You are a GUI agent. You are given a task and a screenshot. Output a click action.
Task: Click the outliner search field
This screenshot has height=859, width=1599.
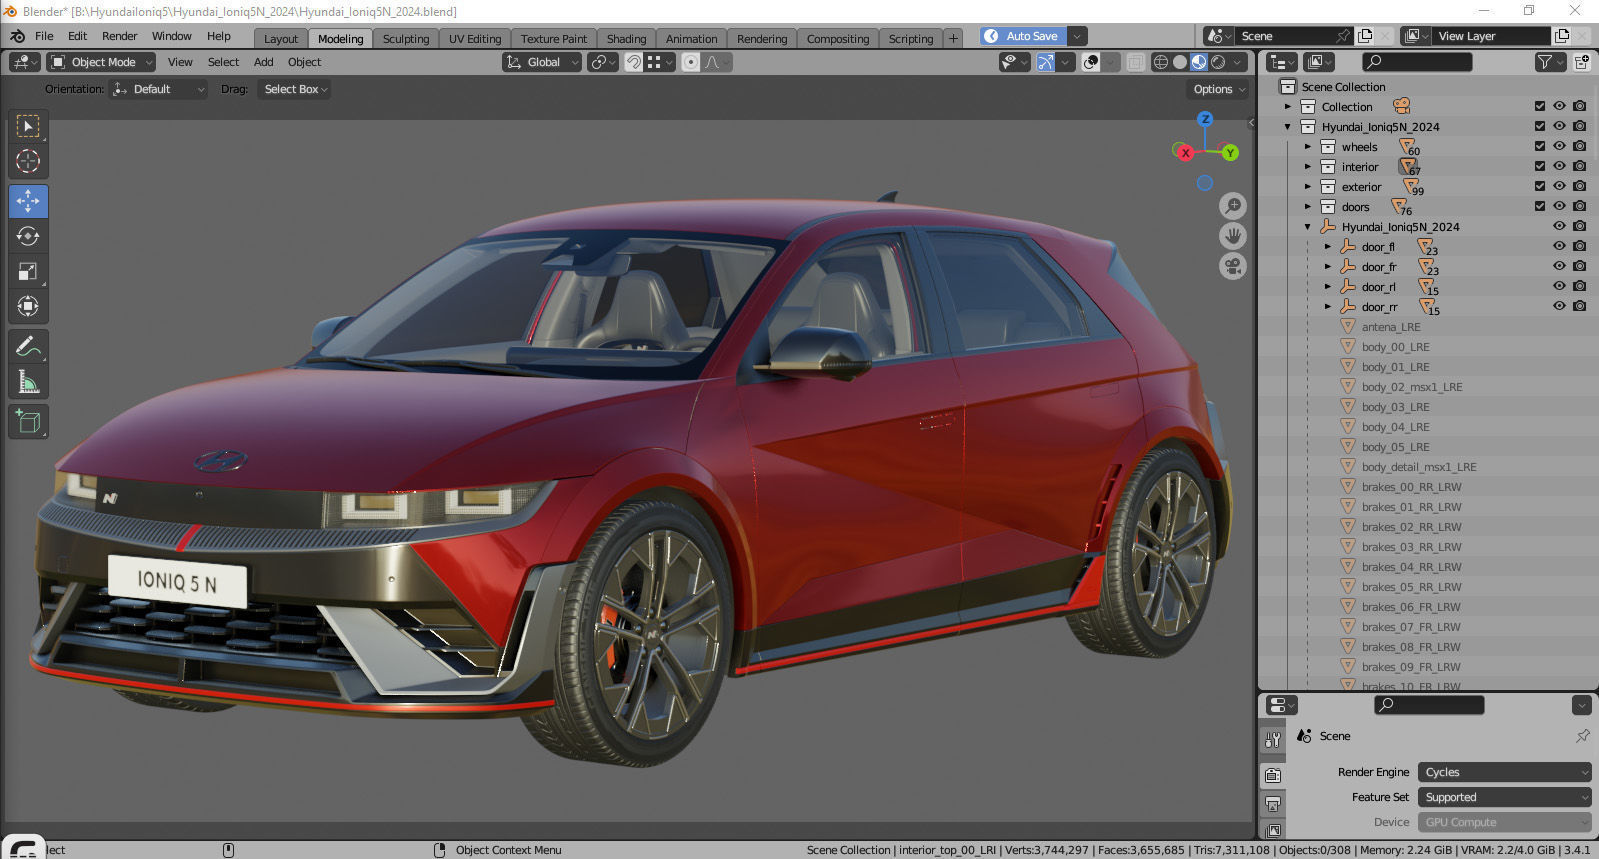click(1418, 62)
